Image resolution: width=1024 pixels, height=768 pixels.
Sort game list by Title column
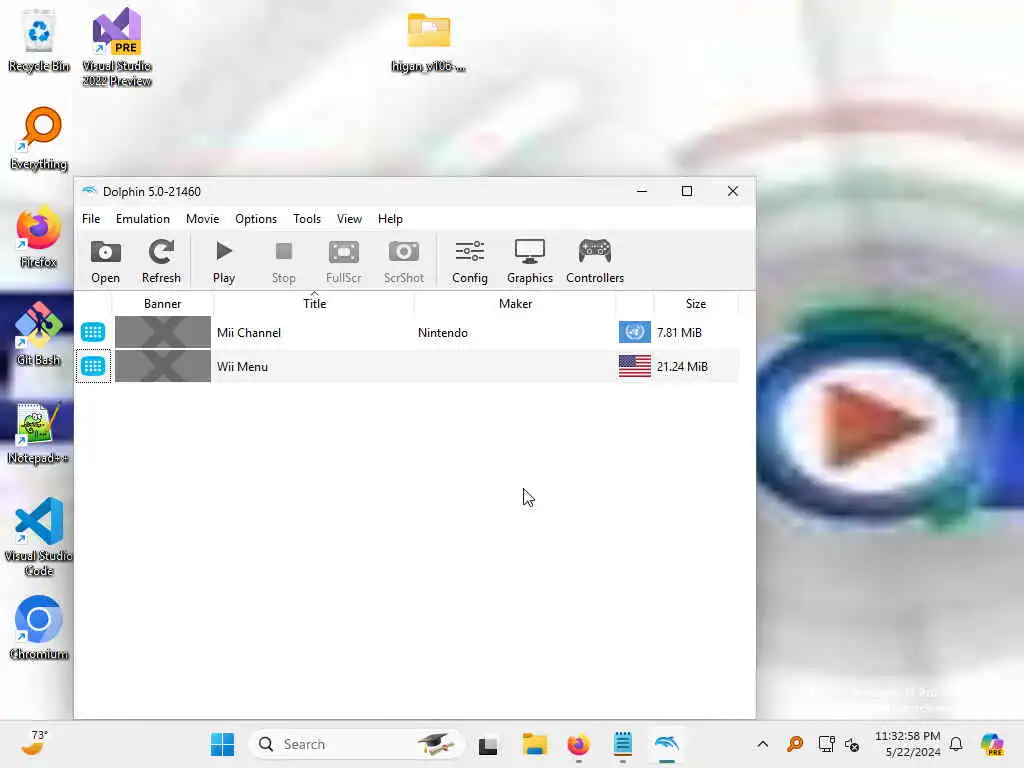314,304
